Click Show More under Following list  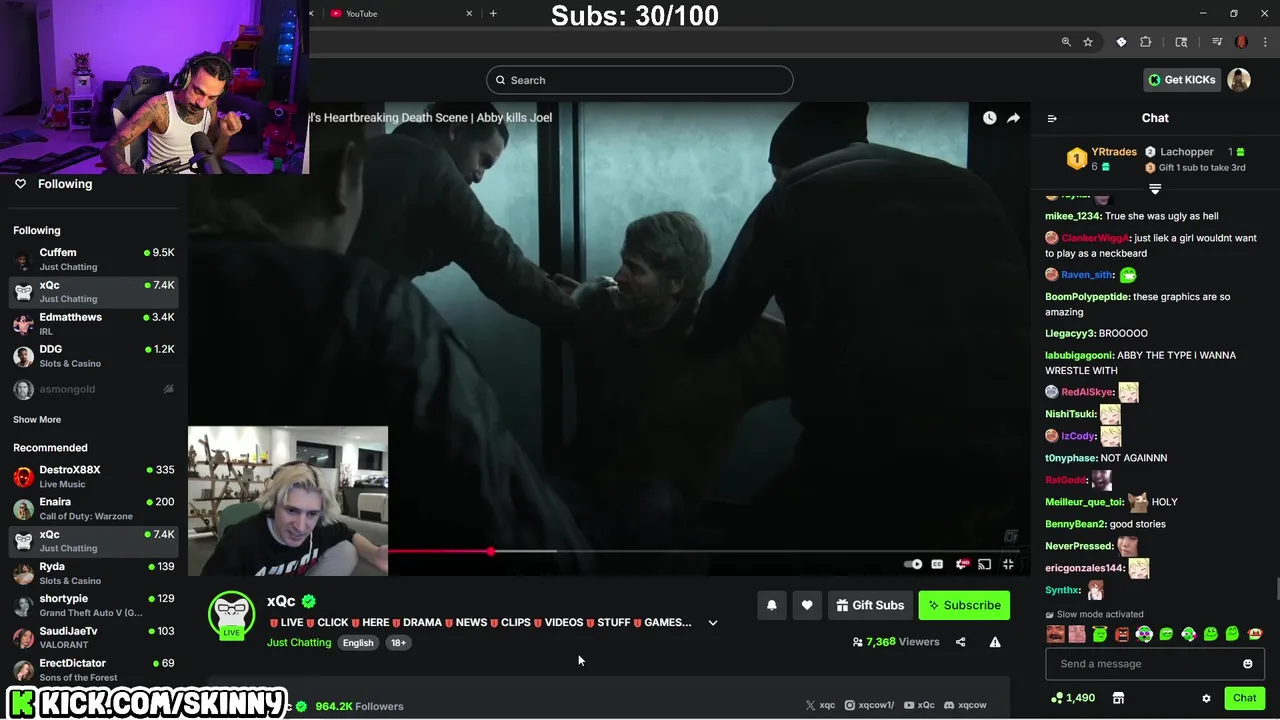coord(37,420)
